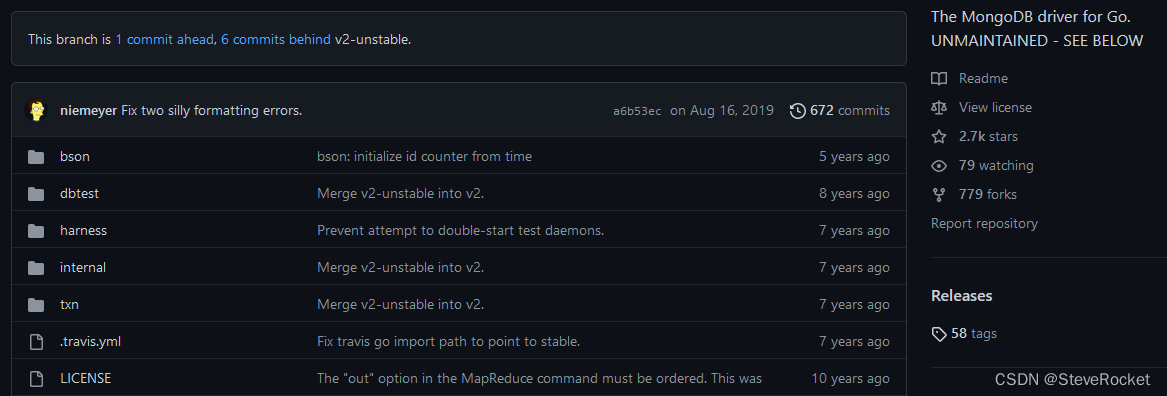Click the .travis.yml file icon
1167x396 pixels.
(36, 342)
